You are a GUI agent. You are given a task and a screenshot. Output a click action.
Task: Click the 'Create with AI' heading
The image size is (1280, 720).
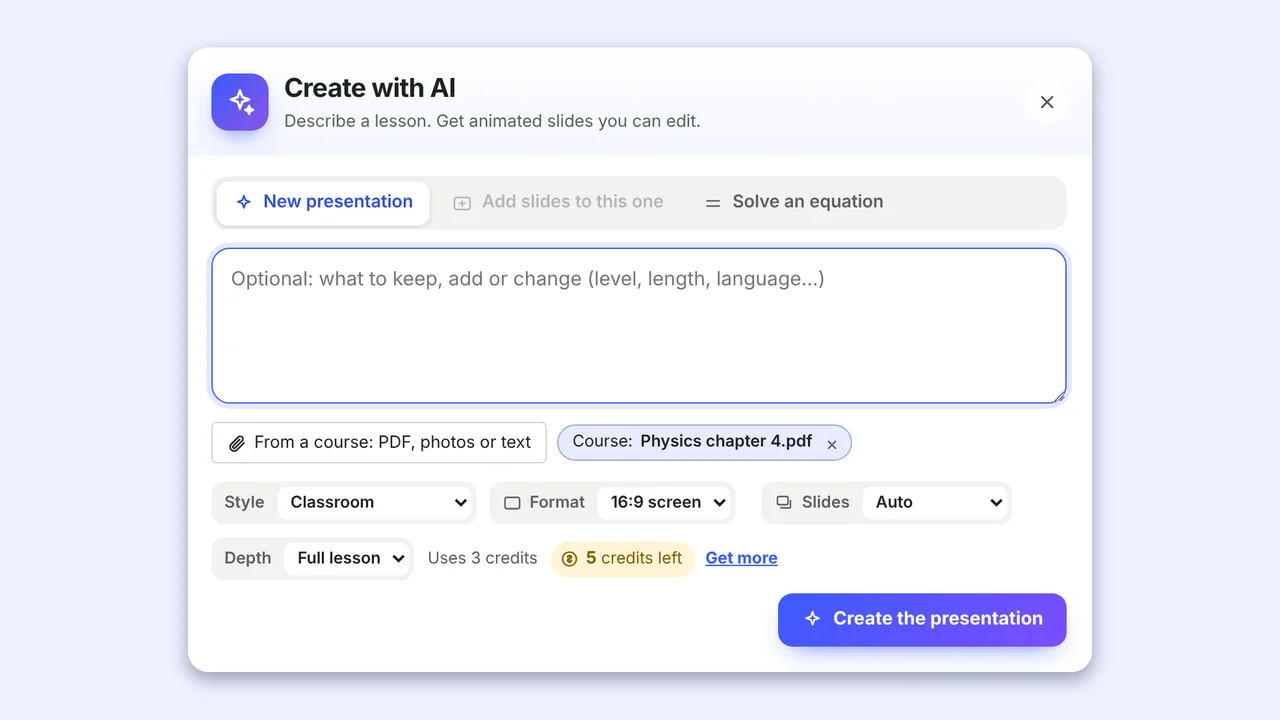[370, 88]
